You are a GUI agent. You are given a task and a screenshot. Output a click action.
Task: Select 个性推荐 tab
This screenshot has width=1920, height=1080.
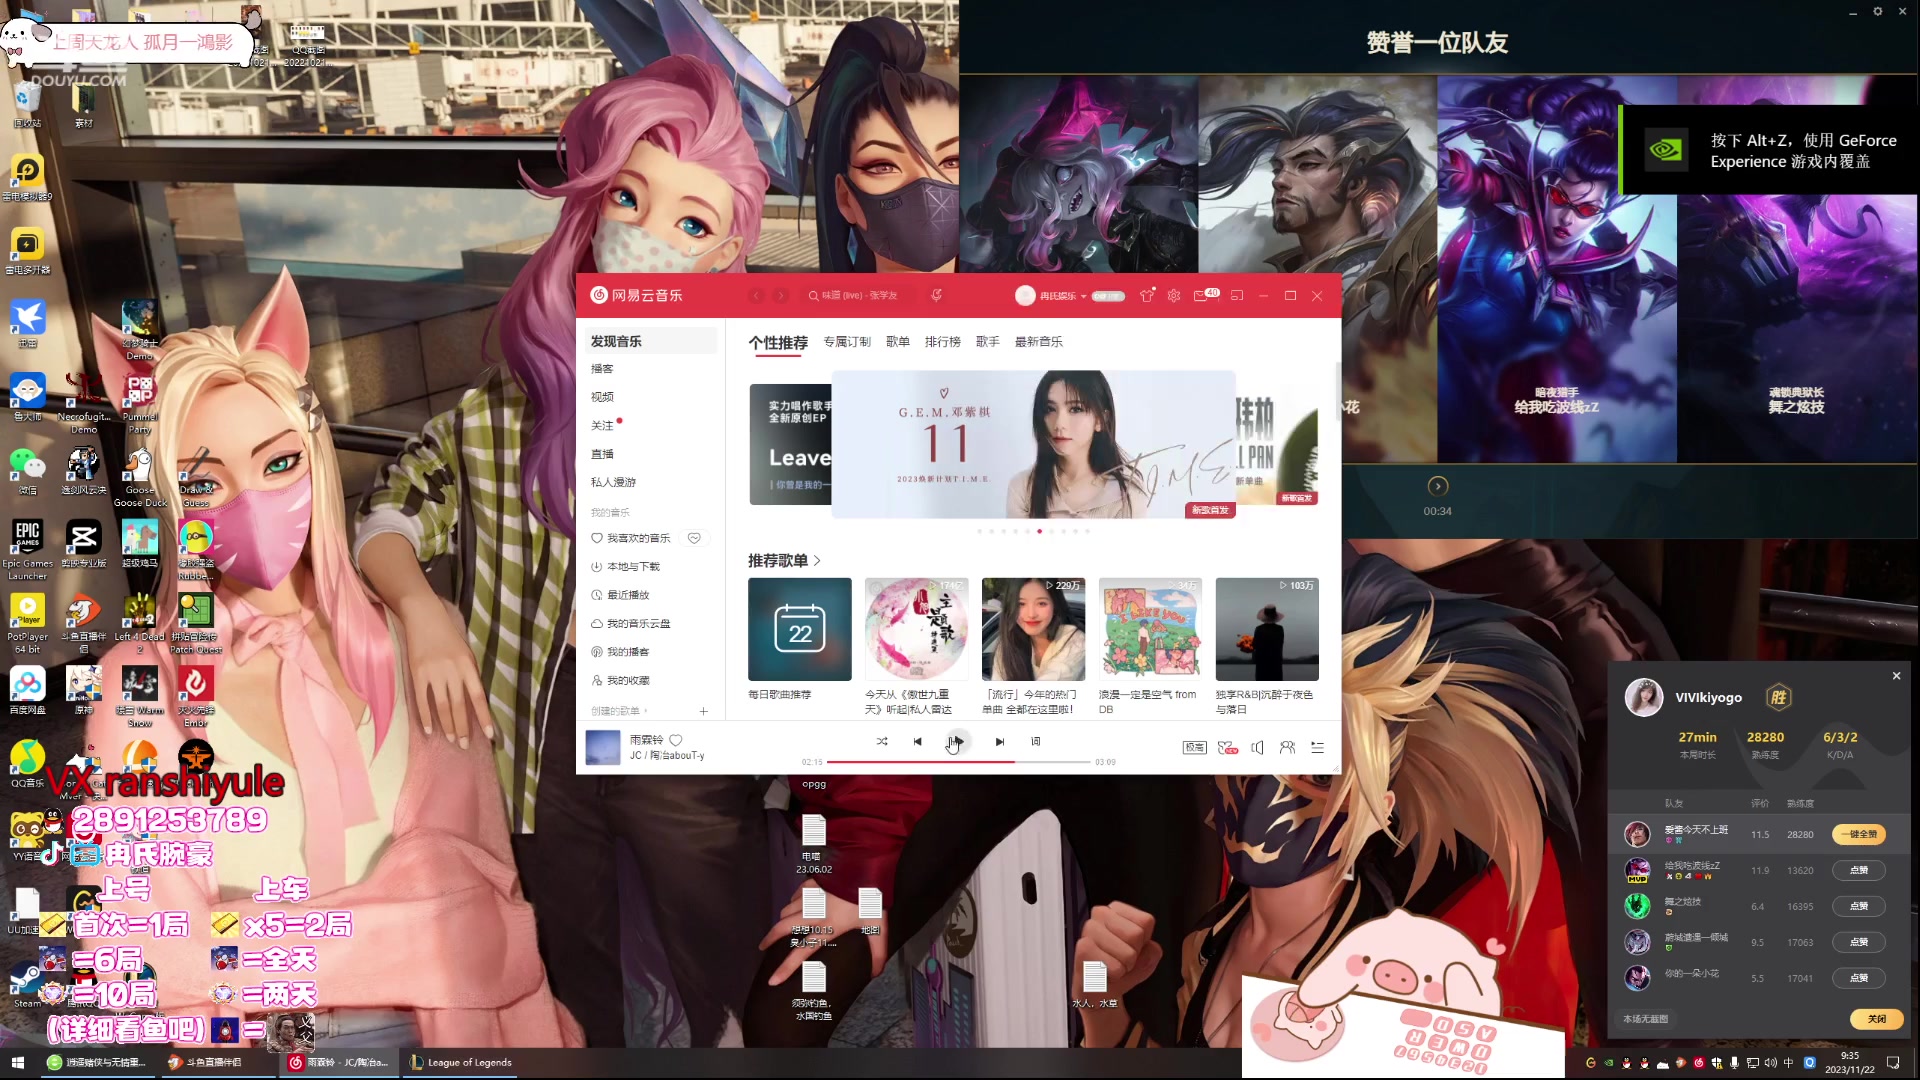tap(778, 343)
